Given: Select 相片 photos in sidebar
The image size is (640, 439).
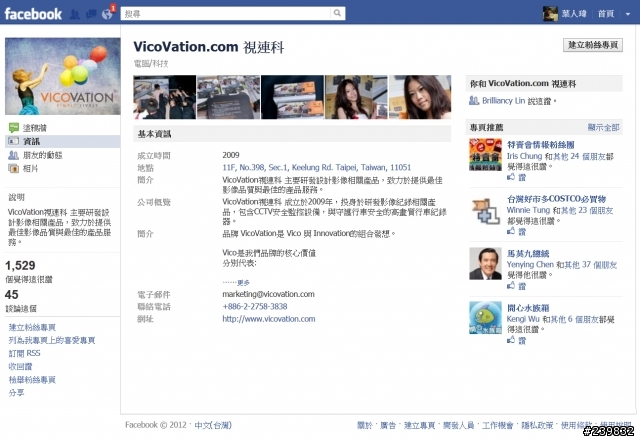Looking at the screenshot, I should (x=31, y=168).
